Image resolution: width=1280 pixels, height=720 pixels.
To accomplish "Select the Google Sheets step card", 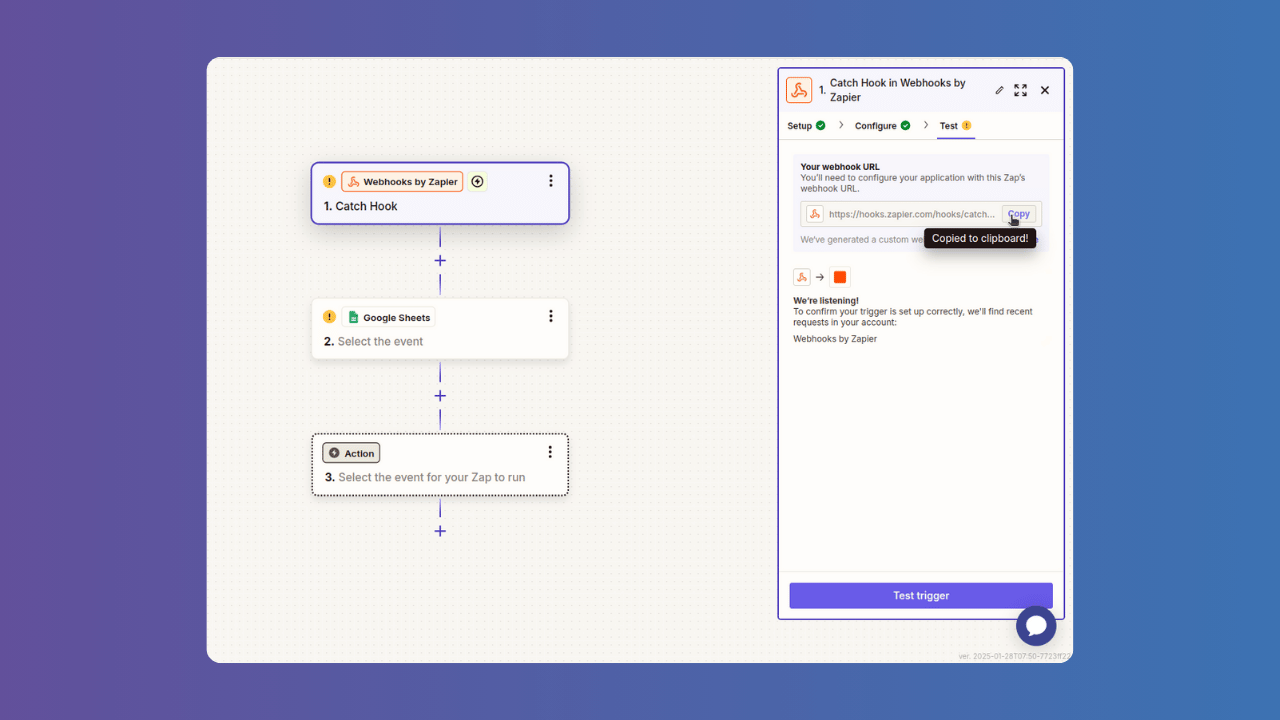I will pos(440,329).
